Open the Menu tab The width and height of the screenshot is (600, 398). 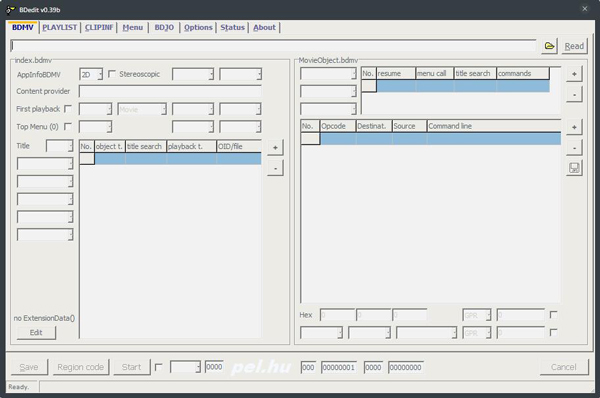pos(133,28)
